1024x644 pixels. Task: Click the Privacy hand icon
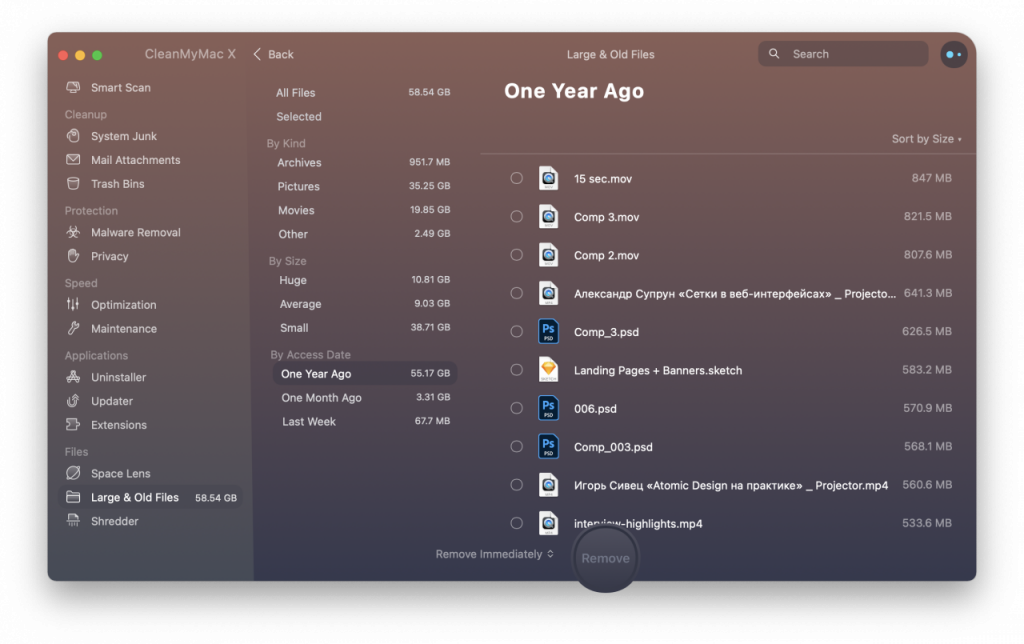click(73, 256)
